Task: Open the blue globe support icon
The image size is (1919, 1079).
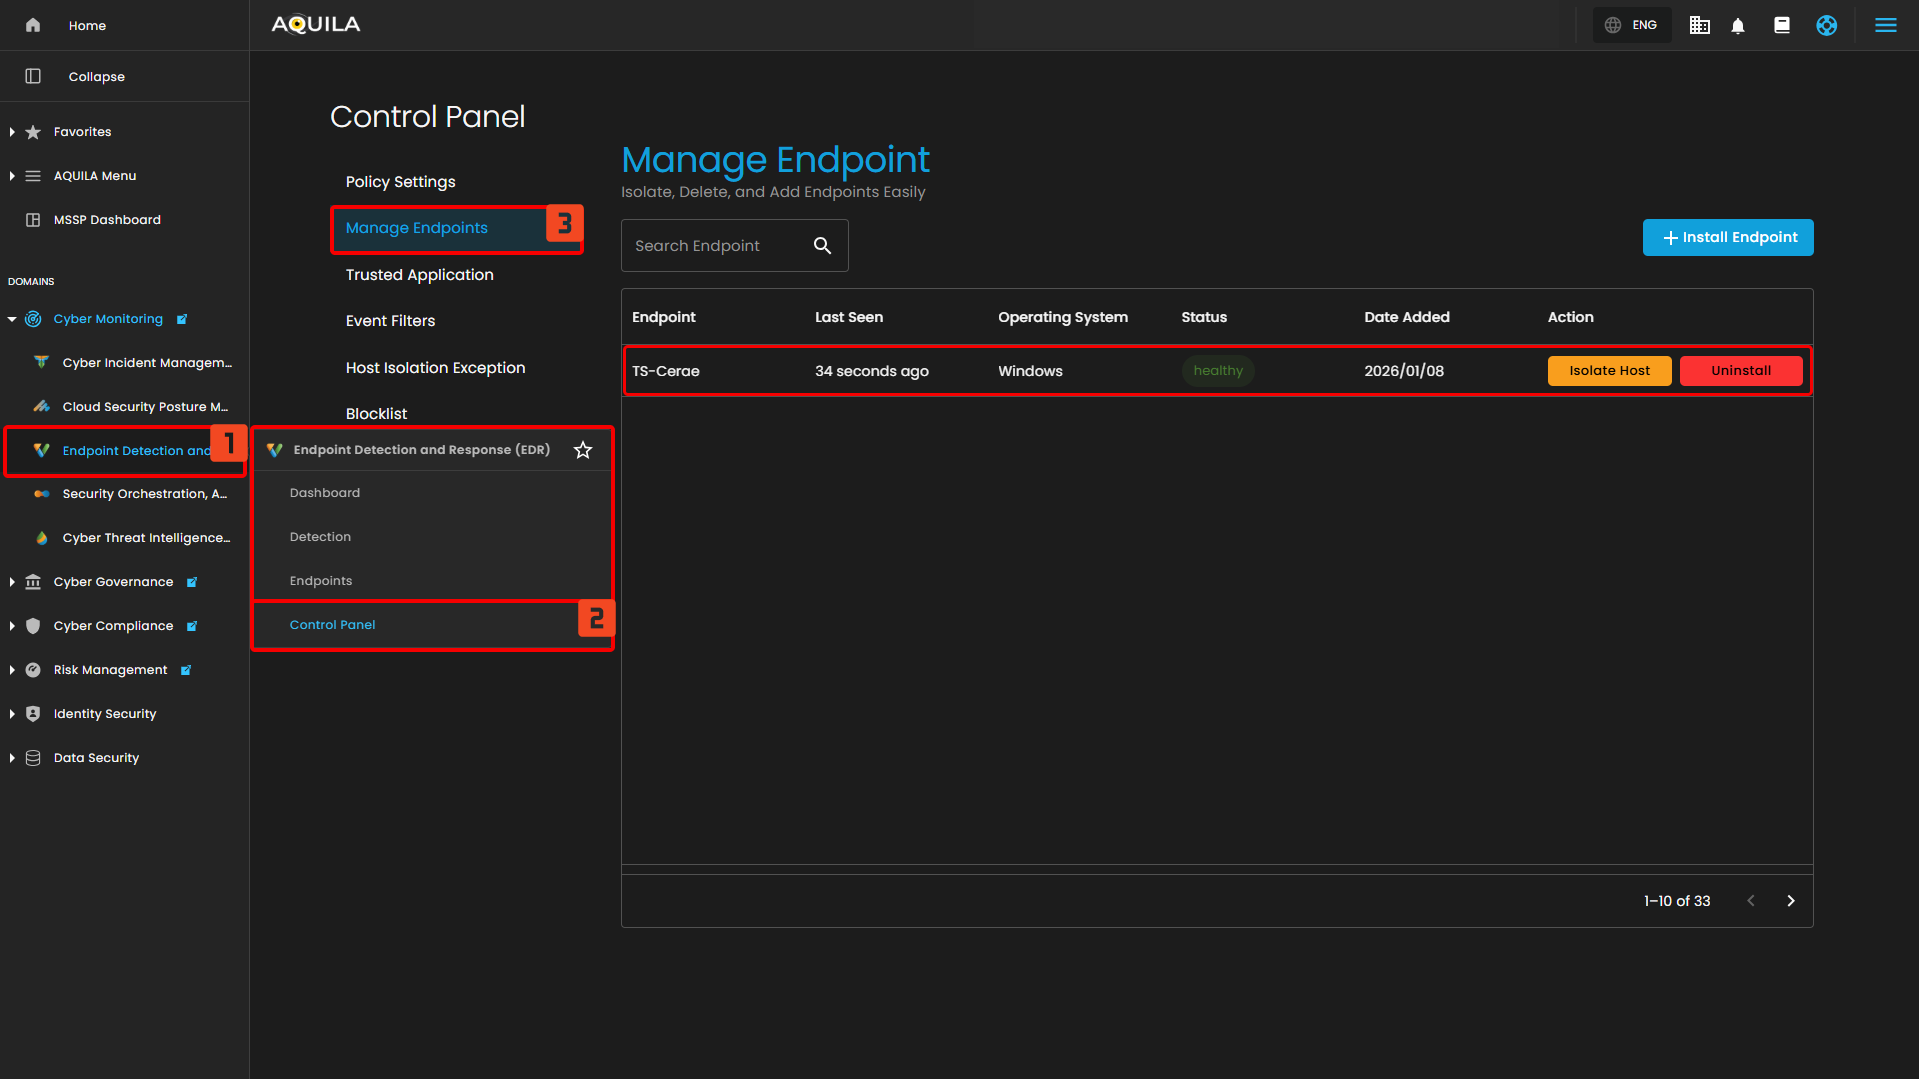Action: pos(1826,26)
